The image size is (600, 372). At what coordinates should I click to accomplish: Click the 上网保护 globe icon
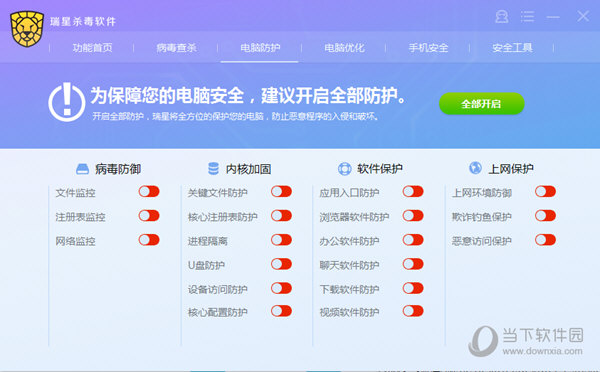click(475, 168)
